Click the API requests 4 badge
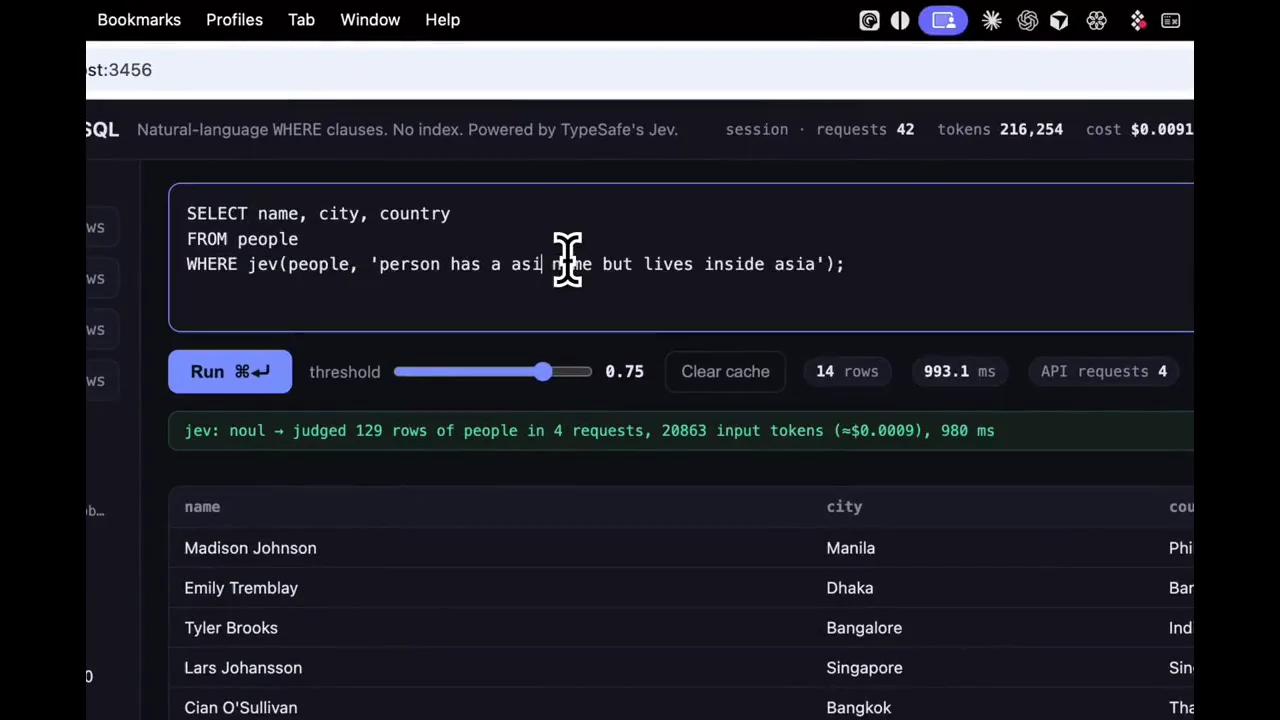The image size is (1280, 720). click(x=1104, y=371)
